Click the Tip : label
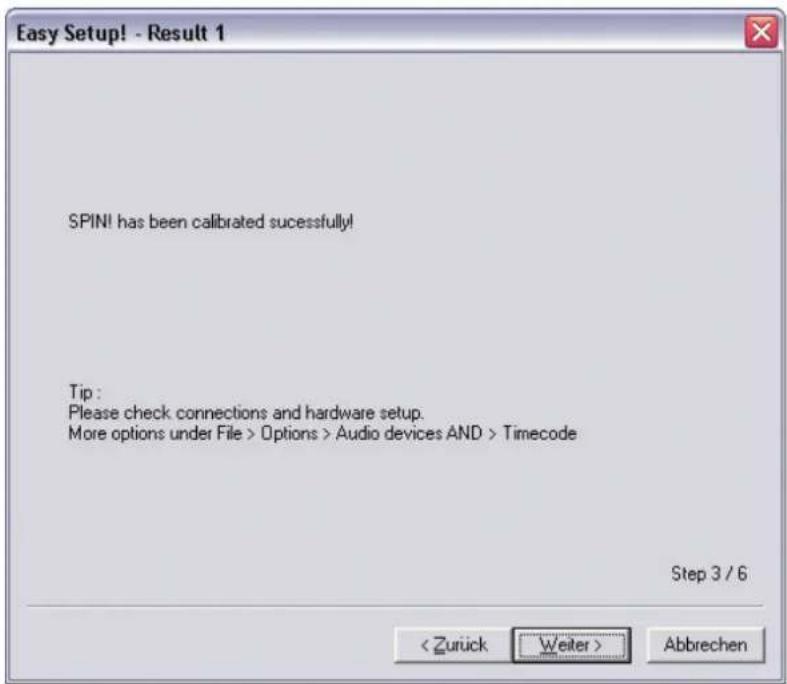The height and width of the screenshot is (684, 787). point(84,392)
